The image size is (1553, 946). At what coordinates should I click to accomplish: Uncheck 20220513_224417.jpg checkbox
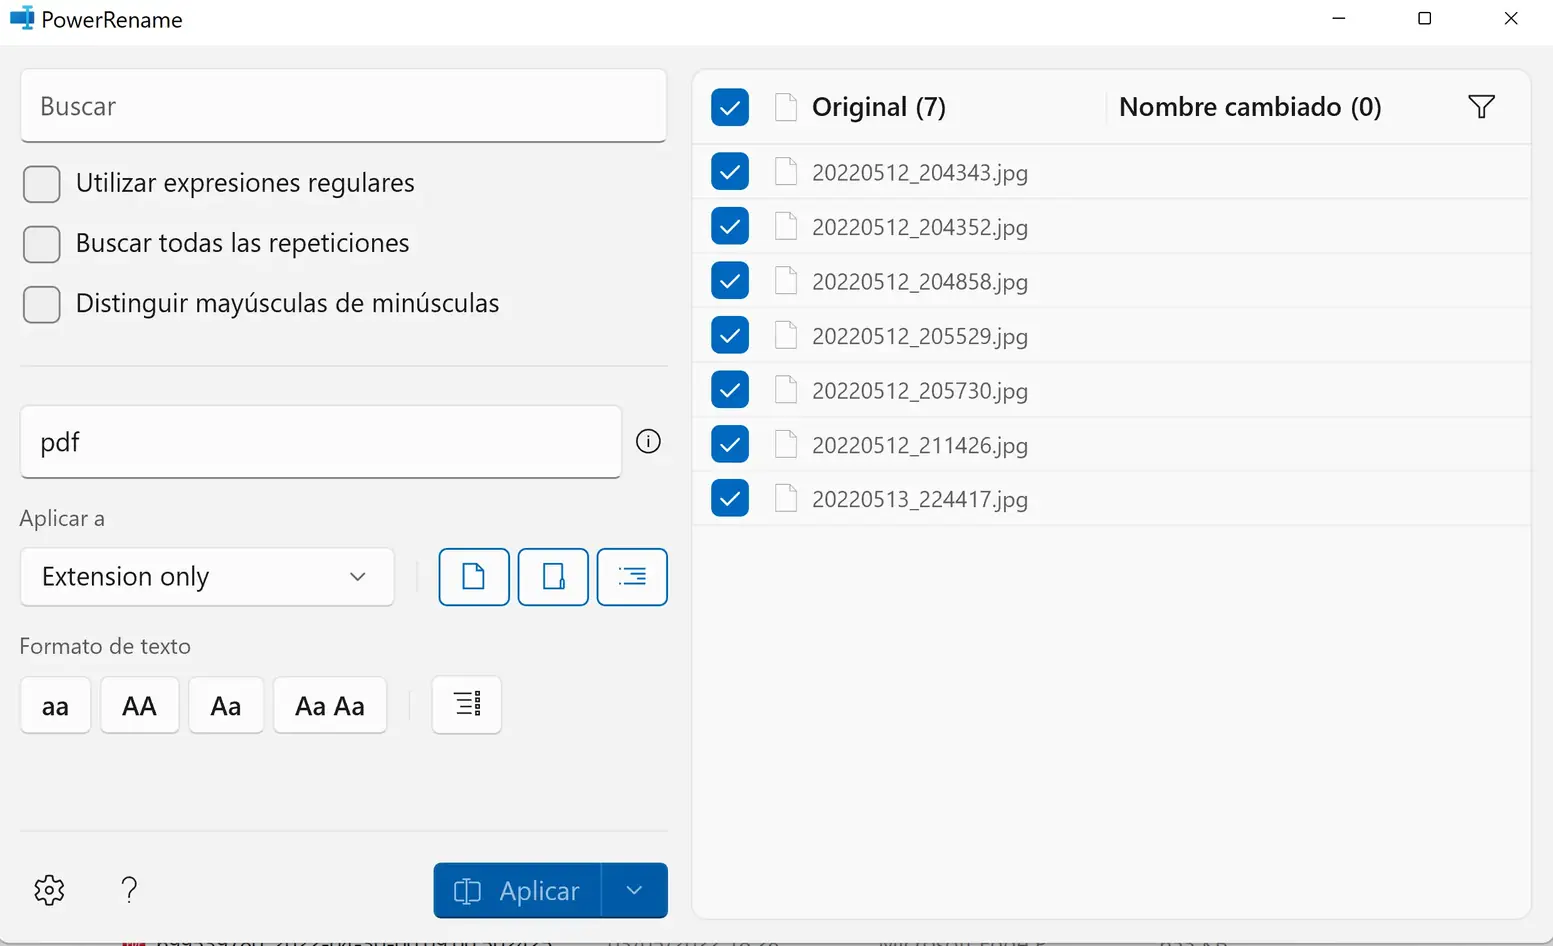tap(730, 498)
